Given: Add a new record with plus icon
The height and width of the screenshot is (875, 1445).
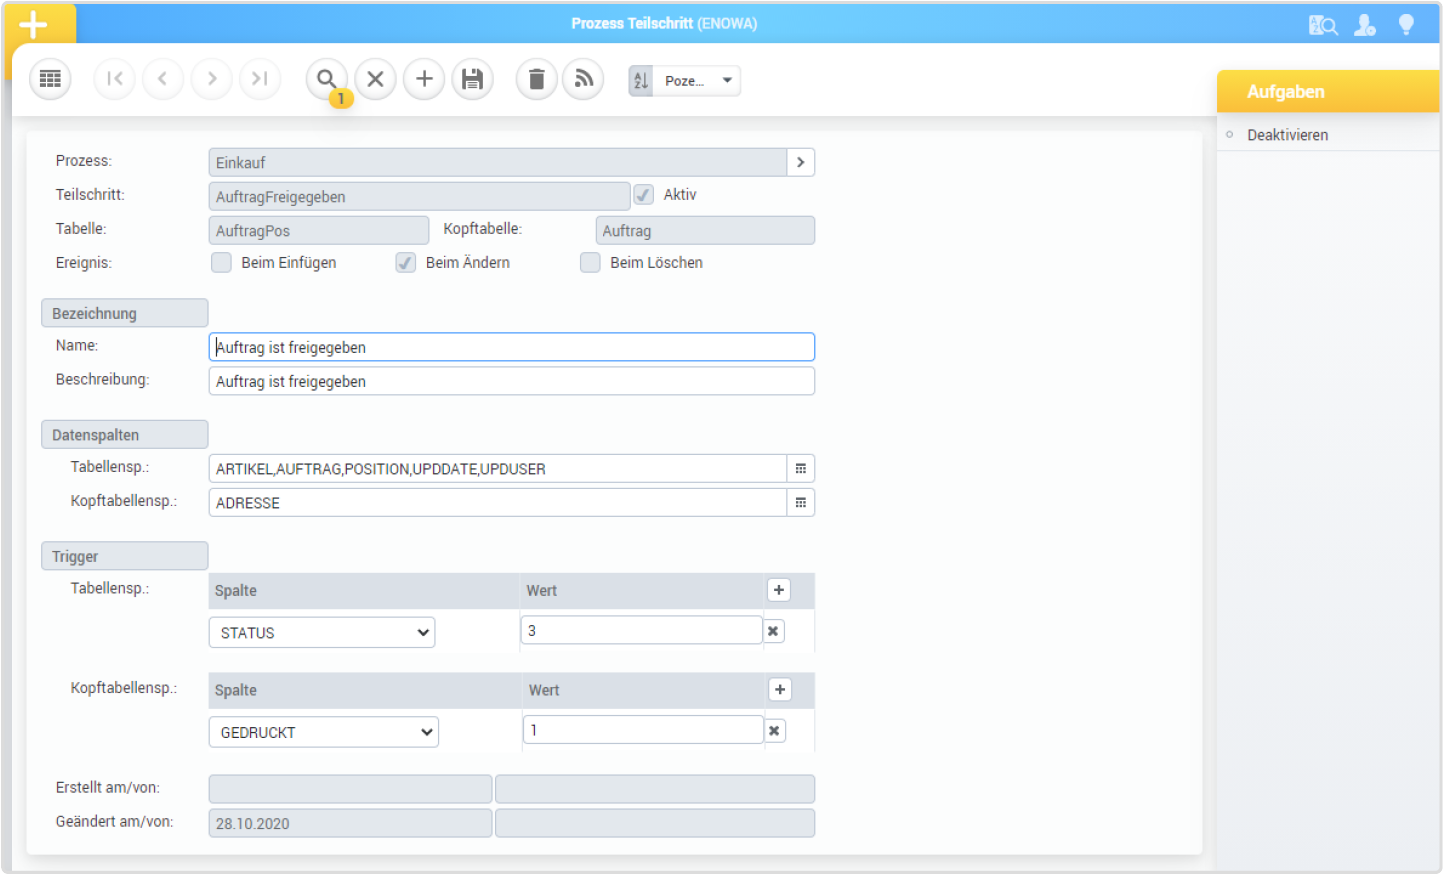Looking at the screenshot, I should click(424, 79).
